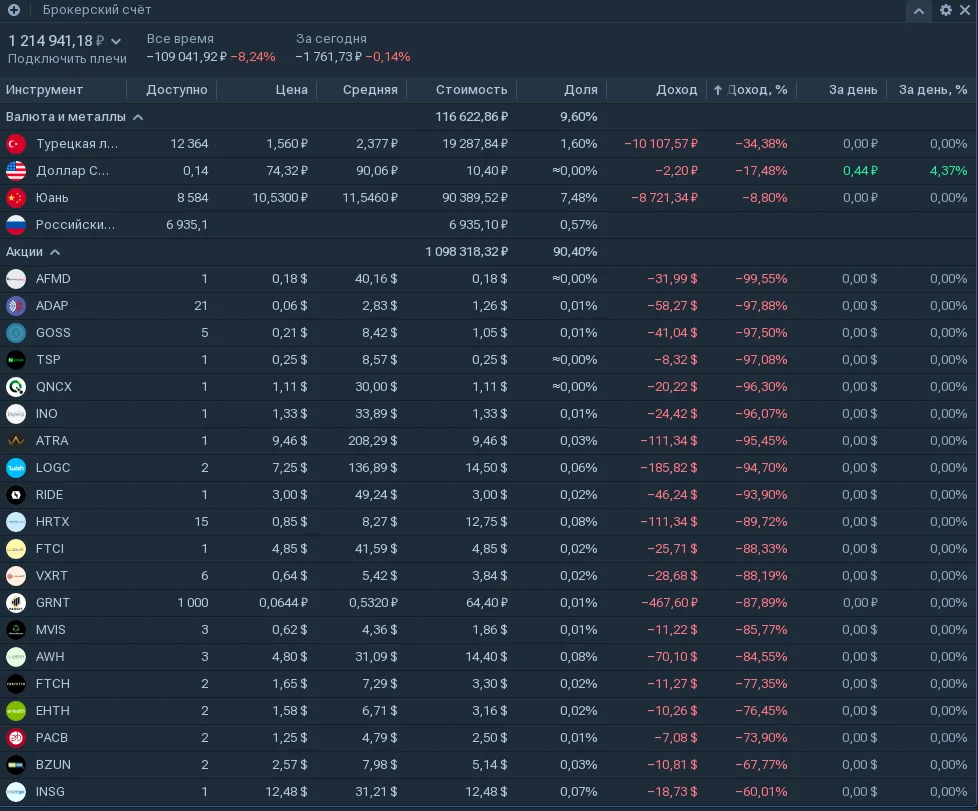The image size is (978, 811).
Task: Click today's change −1 761,73 ₽
Action: pos(329,57)
